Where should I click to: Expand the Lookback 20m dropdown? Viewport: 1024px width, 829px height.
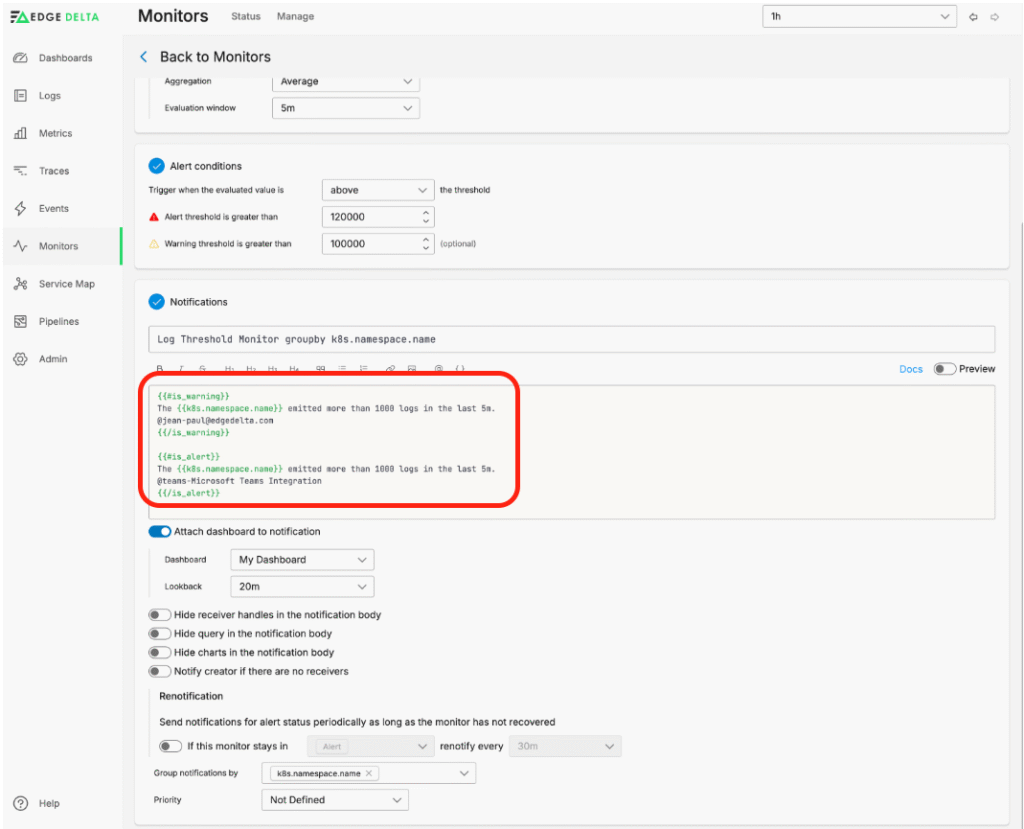point(302,587)
